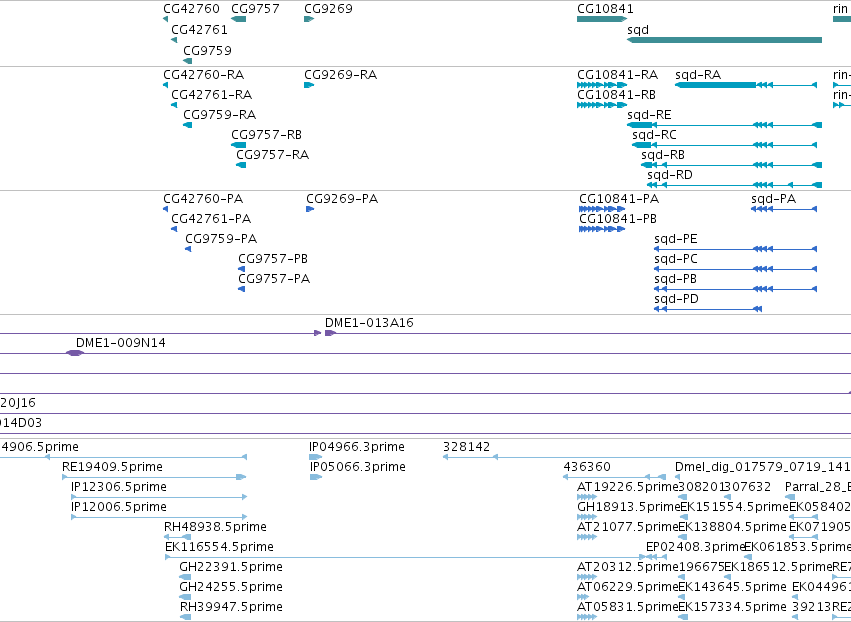Click the CG9269 gene label
The height and width of the screenshot is (622, 851).
328,9
